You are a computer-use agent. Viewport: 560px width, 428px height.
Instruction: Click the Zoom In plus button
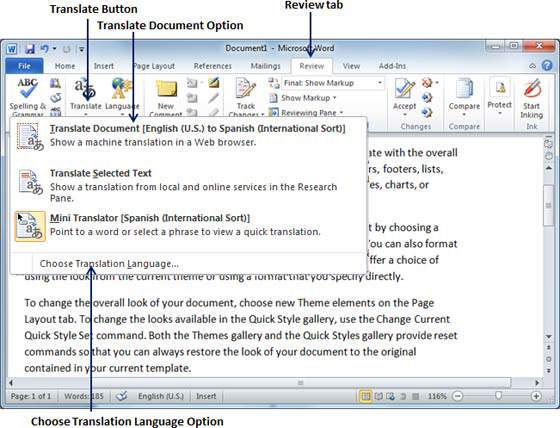pyautogui.click(x=536, y=396)
